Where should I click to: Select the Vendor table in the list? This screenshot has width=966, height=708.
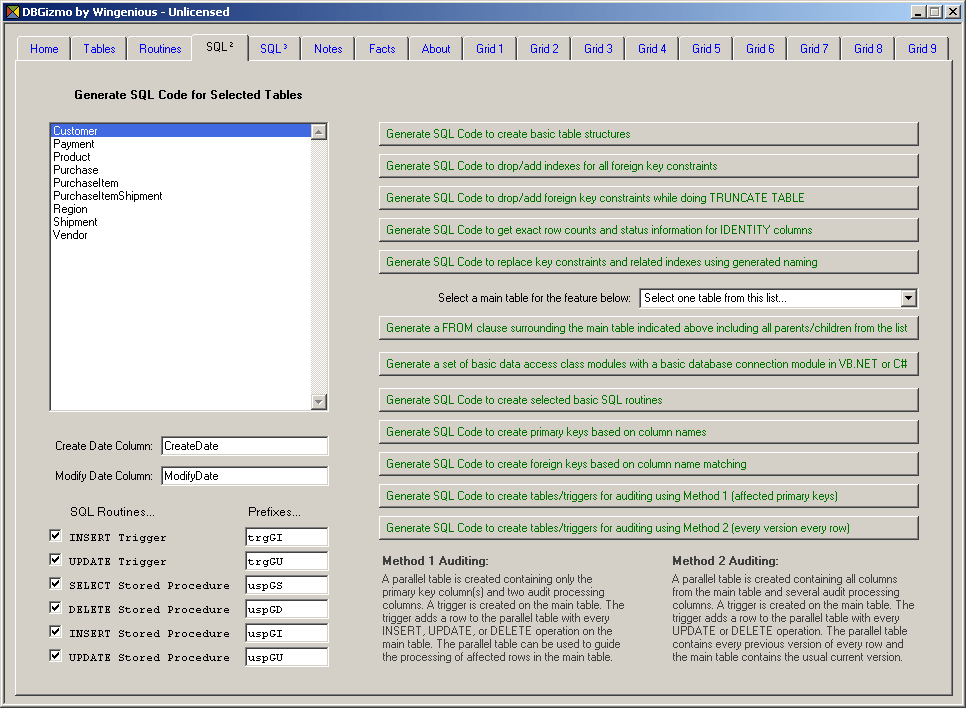pyautogui.click(x=71, y=236)
